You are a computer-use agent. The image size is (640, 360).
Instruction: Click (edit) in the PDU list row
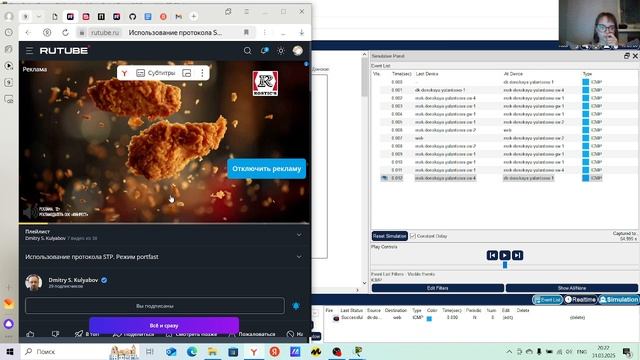tap(507, 318)
